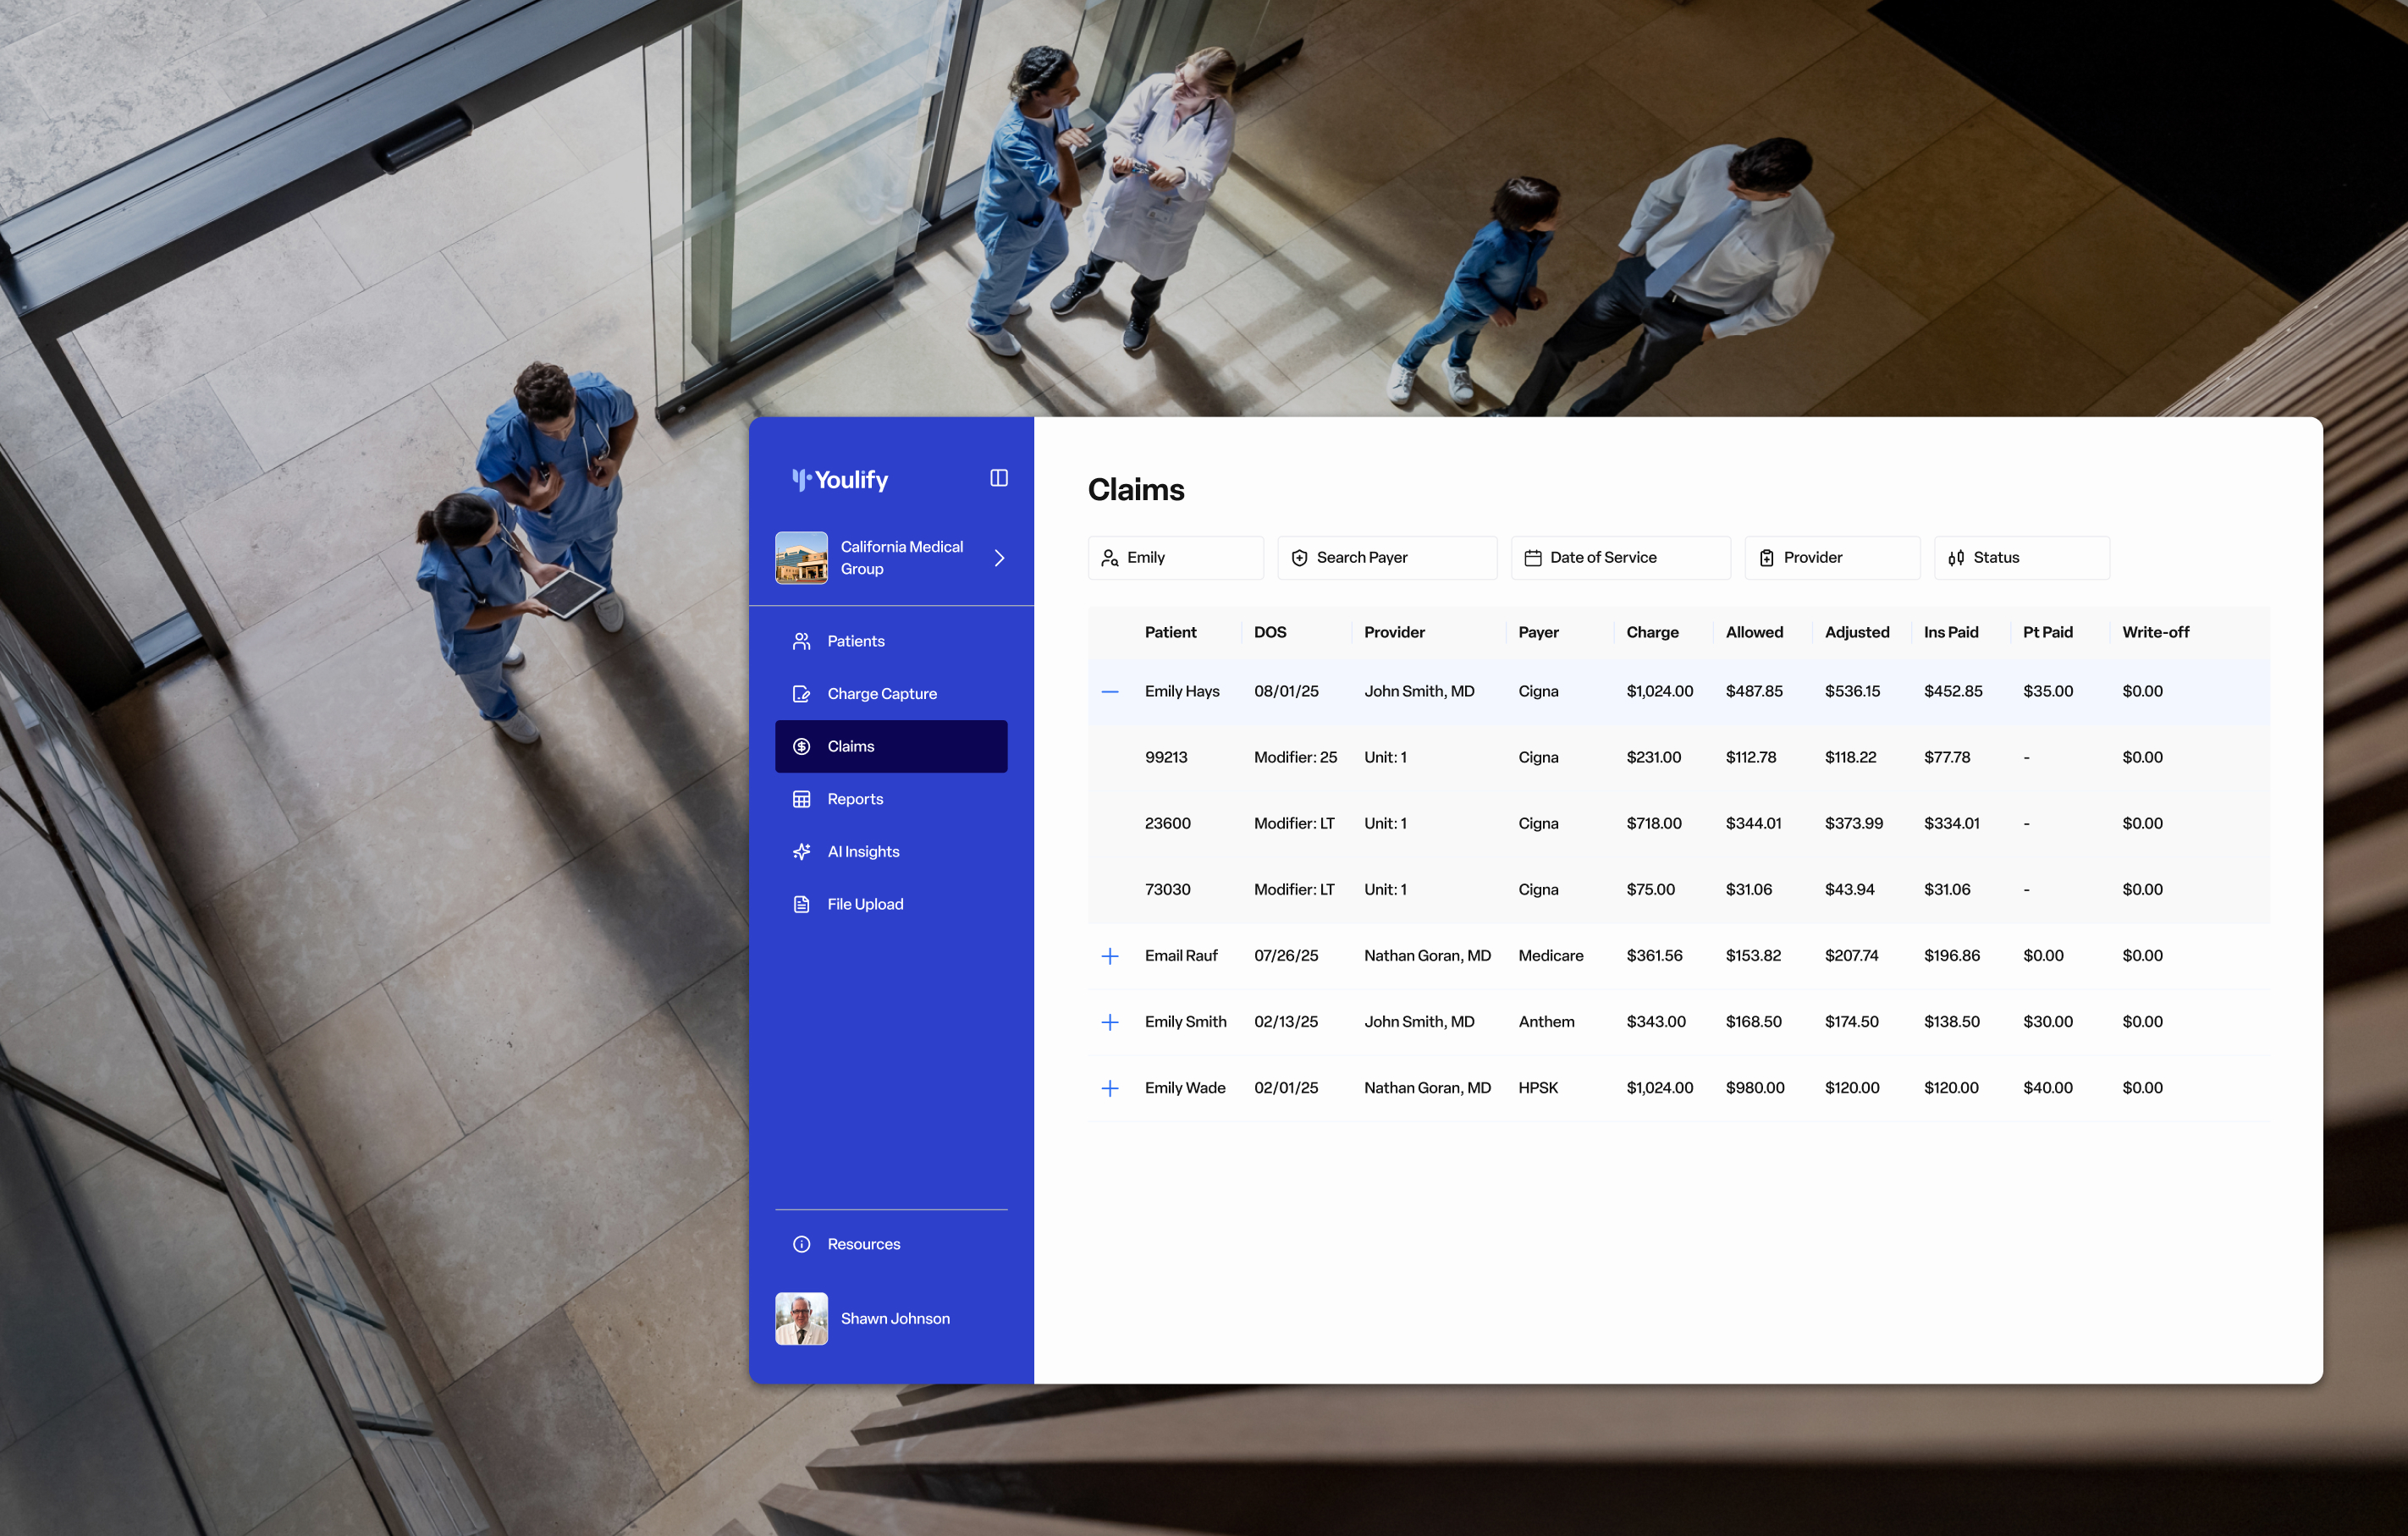This screenshot has height=1536, width=2408.
Task: Open the Status filter dropdown
Action: 2022,558
